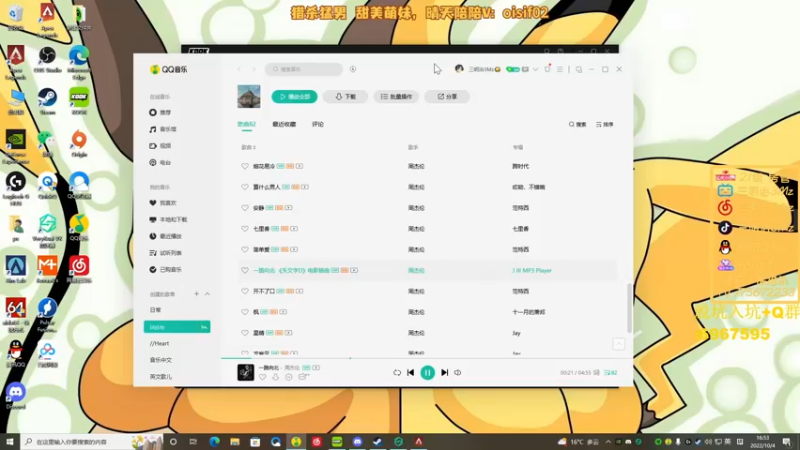
Task: Toggle the lyrics display 词 icon
Action: 596,373
